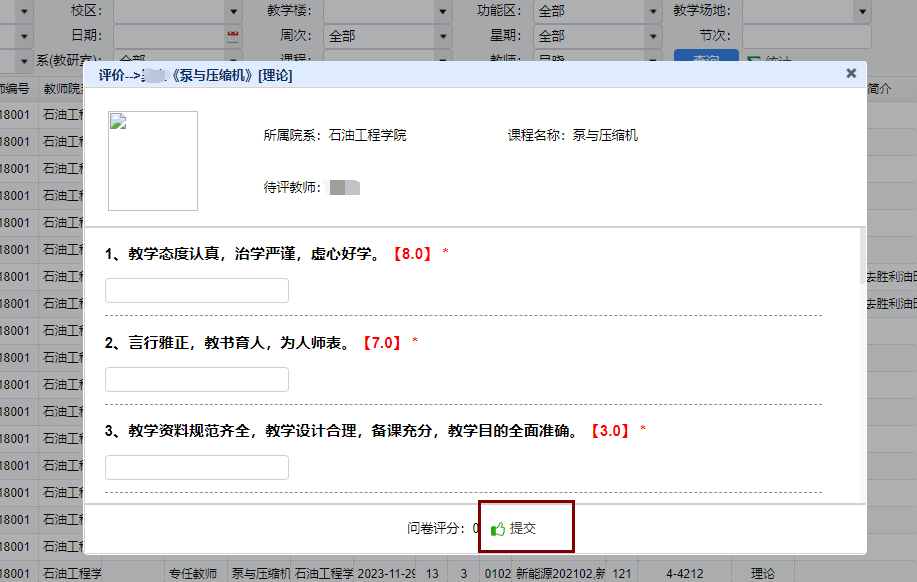Click the dialog's vertical scrollbar
The image size is (917, 582).
point(861,262)
